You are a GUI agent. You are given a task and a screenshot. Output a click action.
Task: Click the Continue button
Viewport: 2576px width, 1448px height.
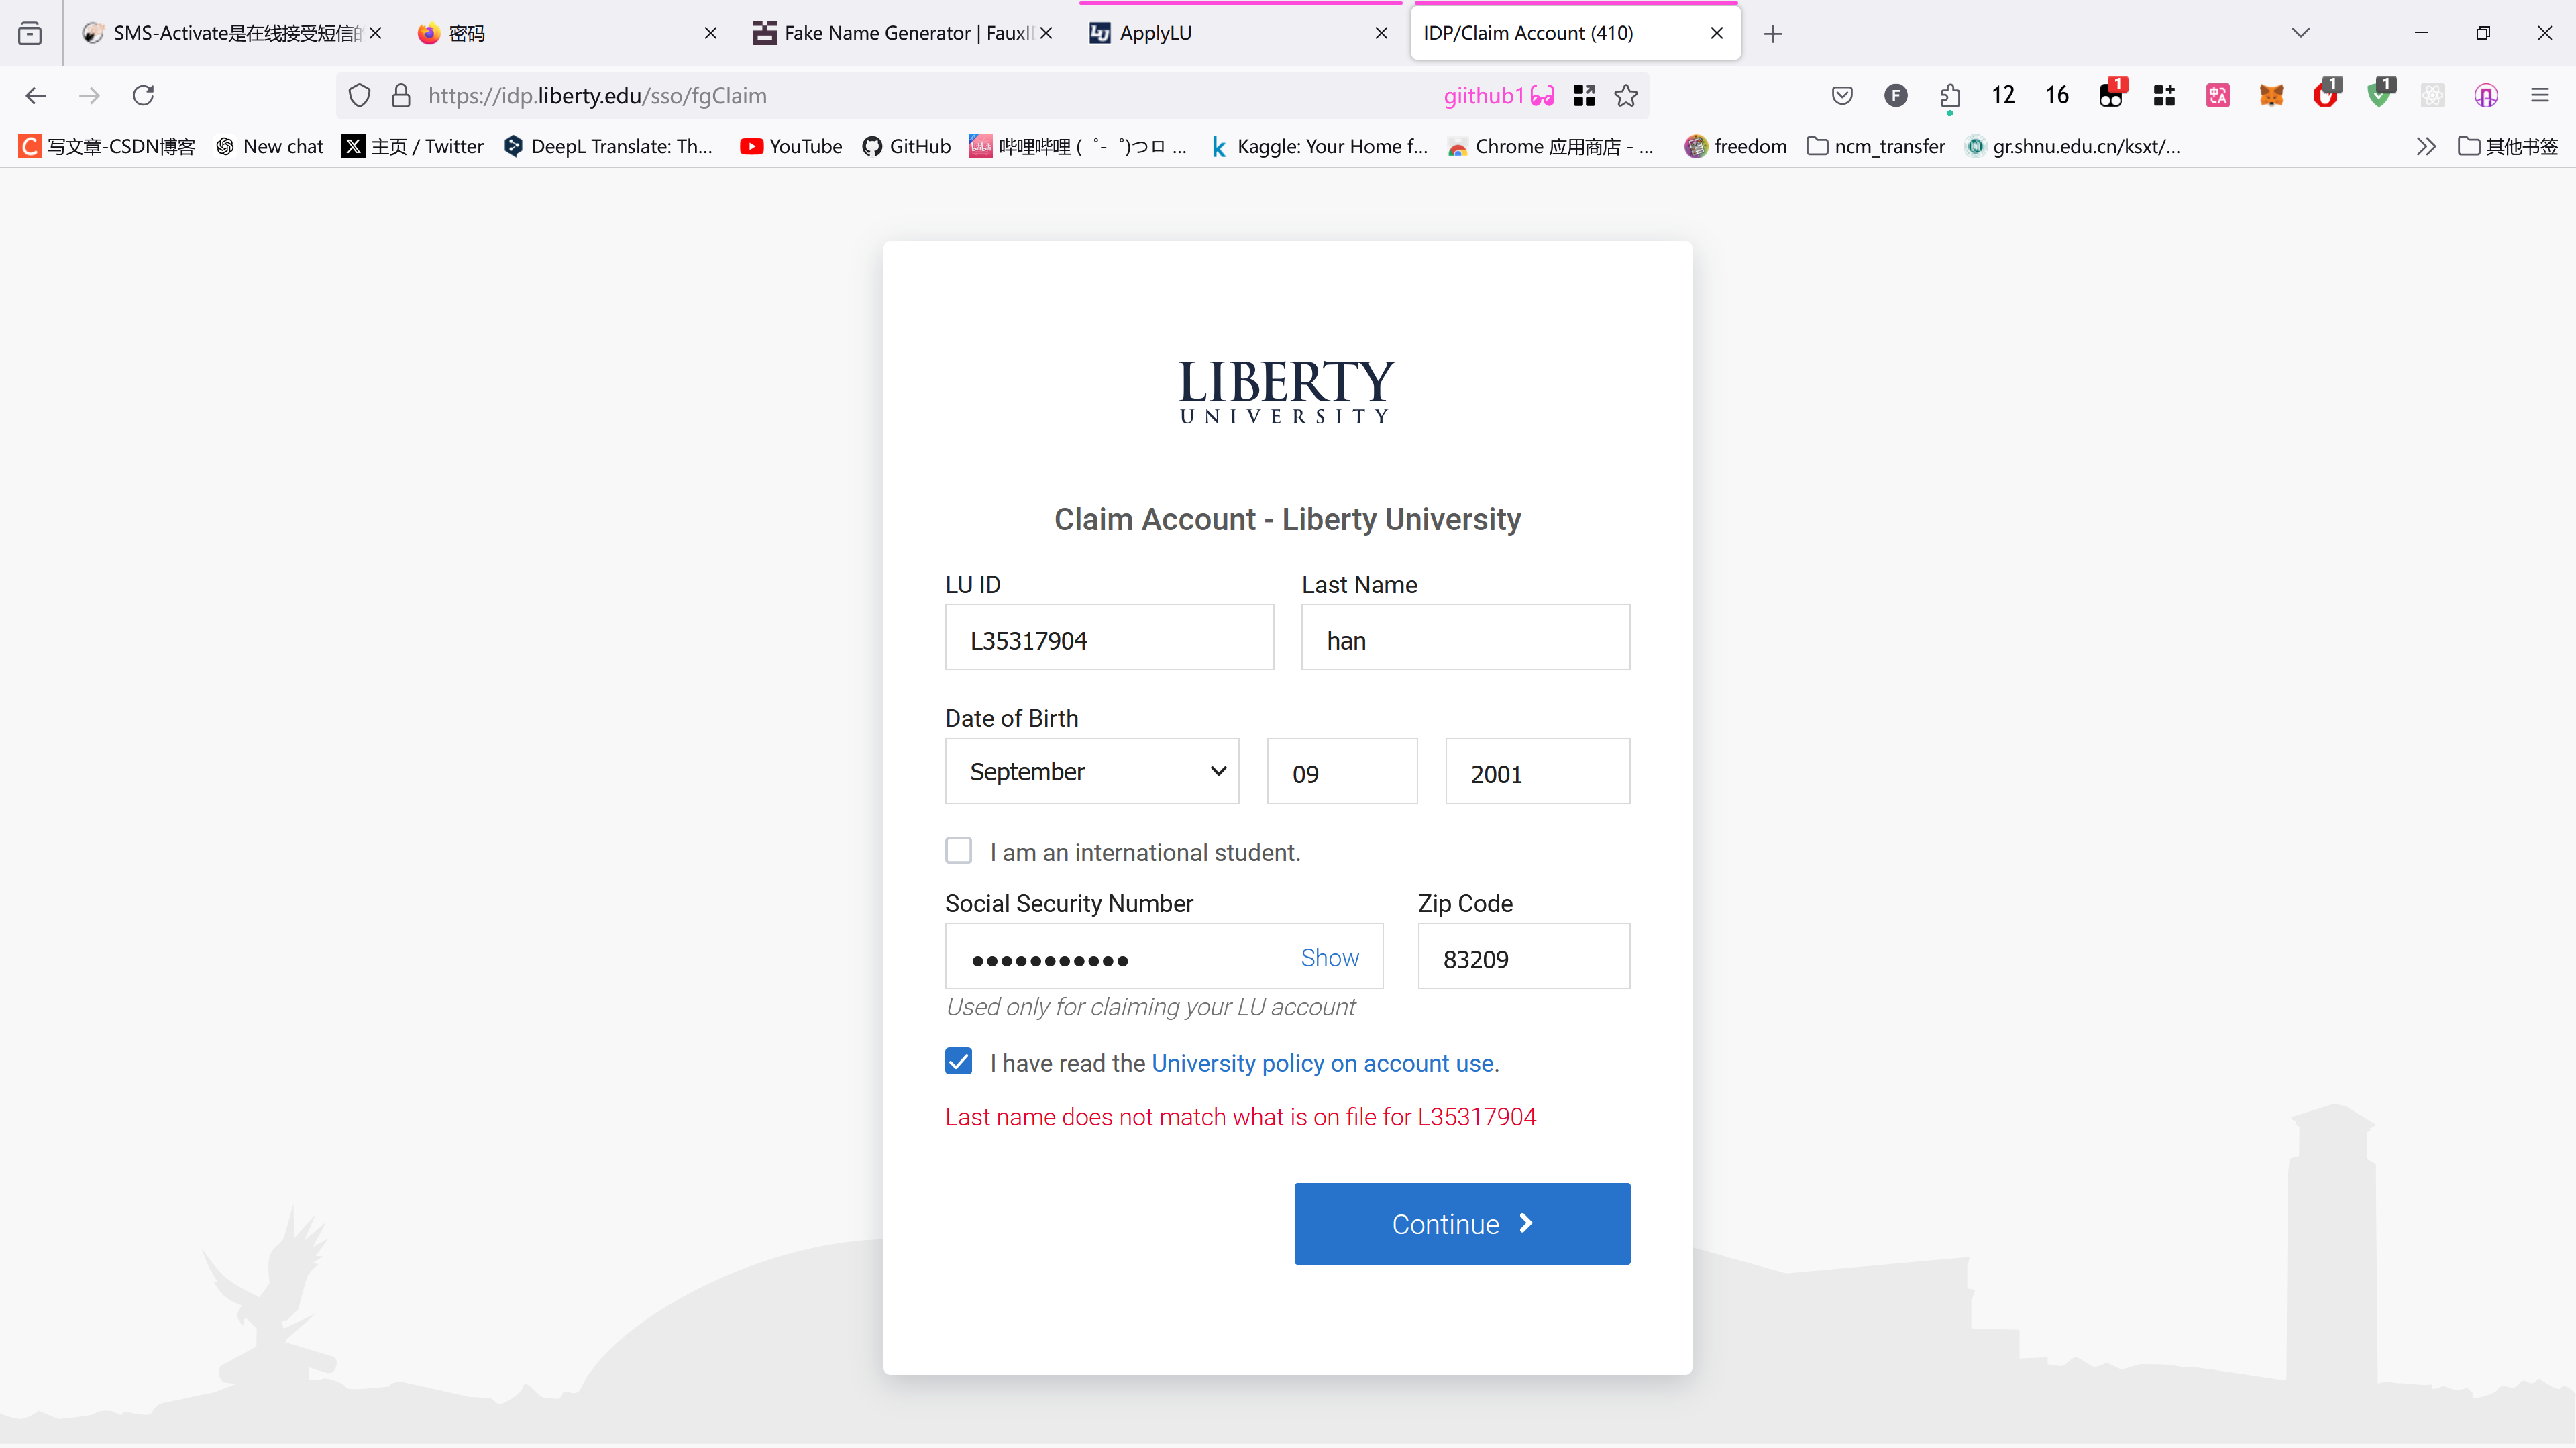[x=1462, y=1224]
